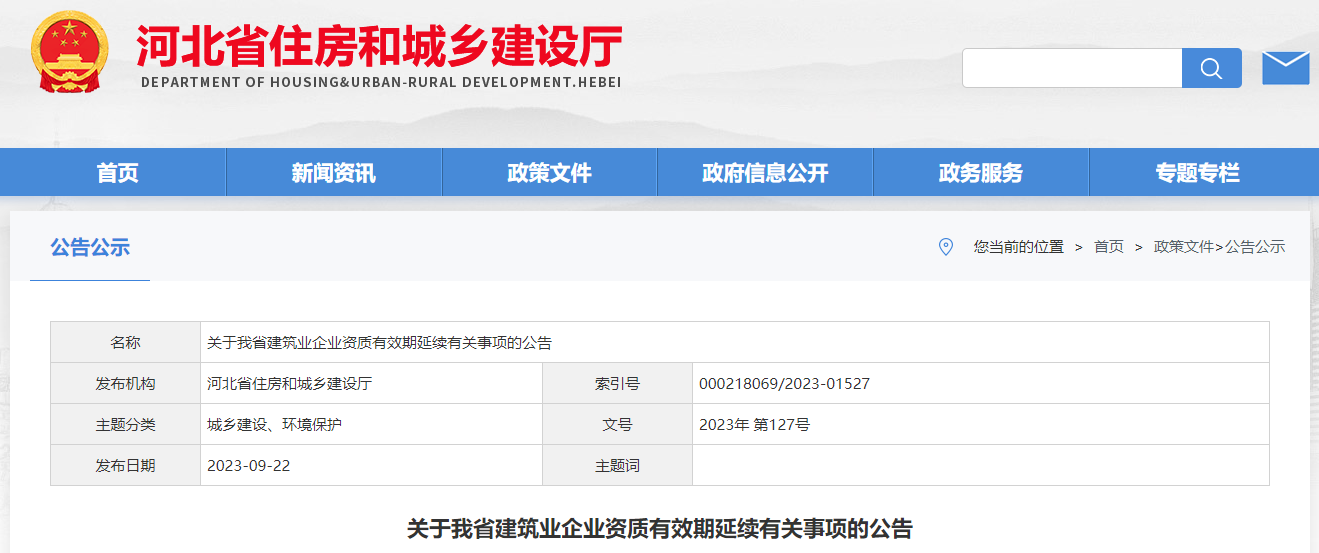Click the 首页 breadcrumb link
The image size is (1319, 553).
pyautogui.click(x=1108, y=247)
